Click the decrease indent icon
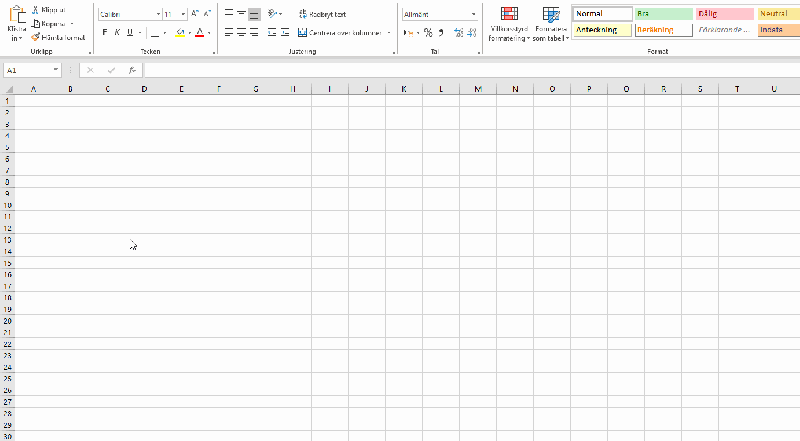800x441 pixels. [x=272, y=33]
